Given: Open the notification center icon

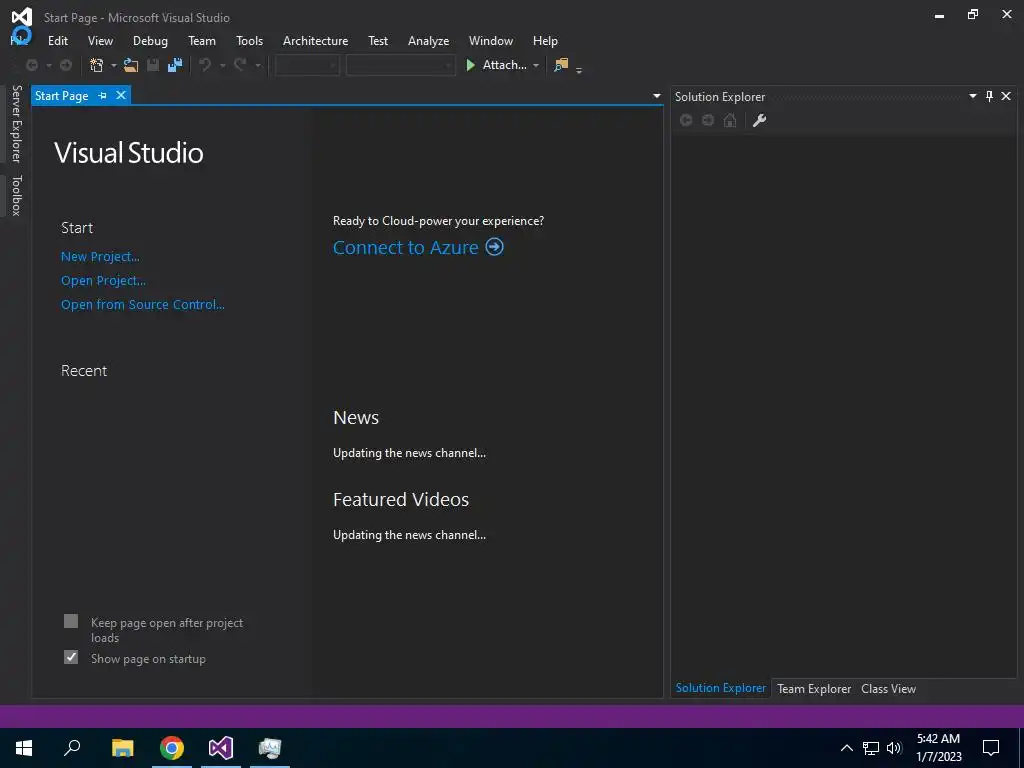Looking at the screenshot, I should pos(991,748).
